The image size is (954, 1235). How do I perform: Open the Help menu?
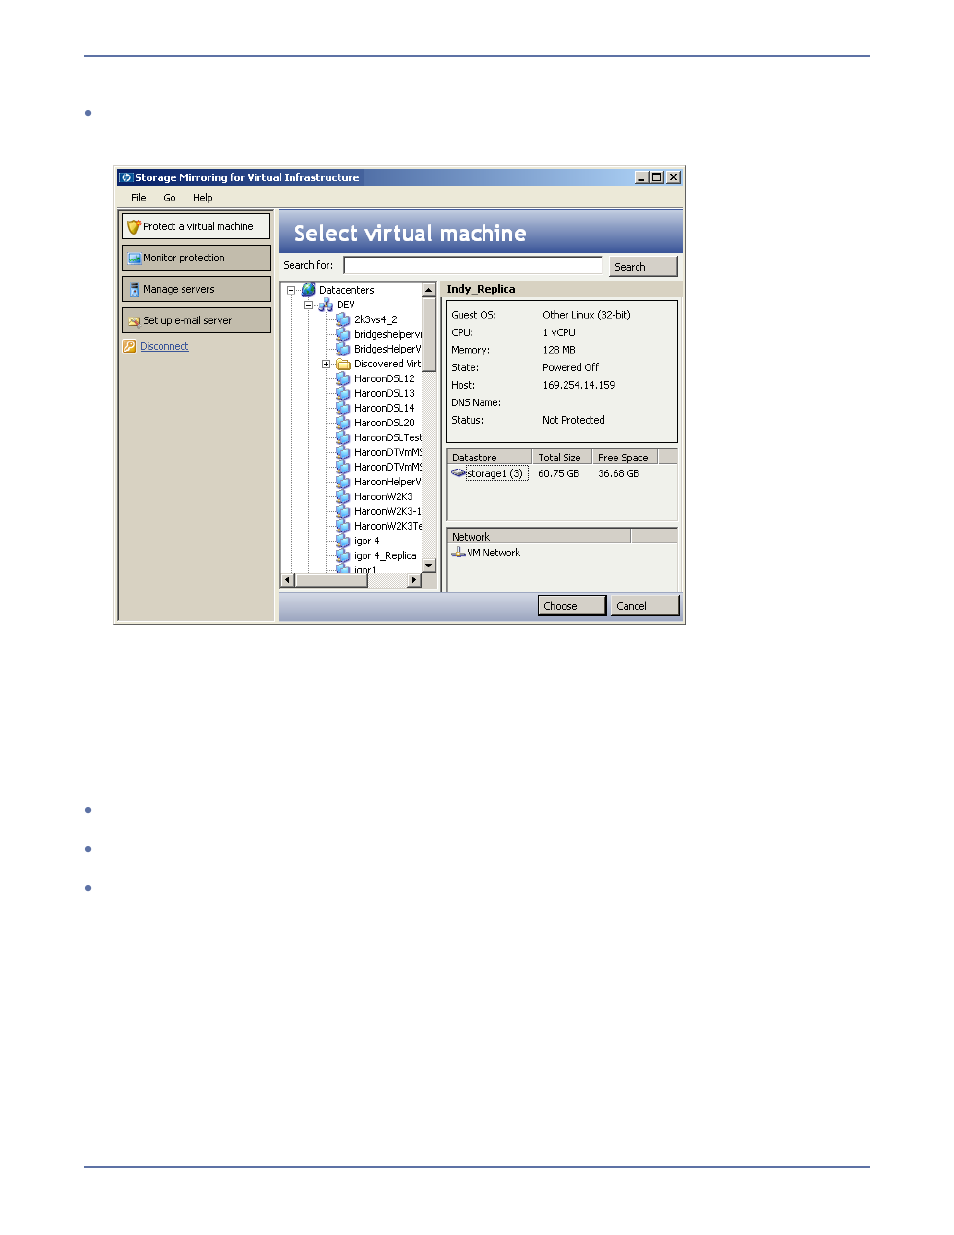click(x=203, y=198)
